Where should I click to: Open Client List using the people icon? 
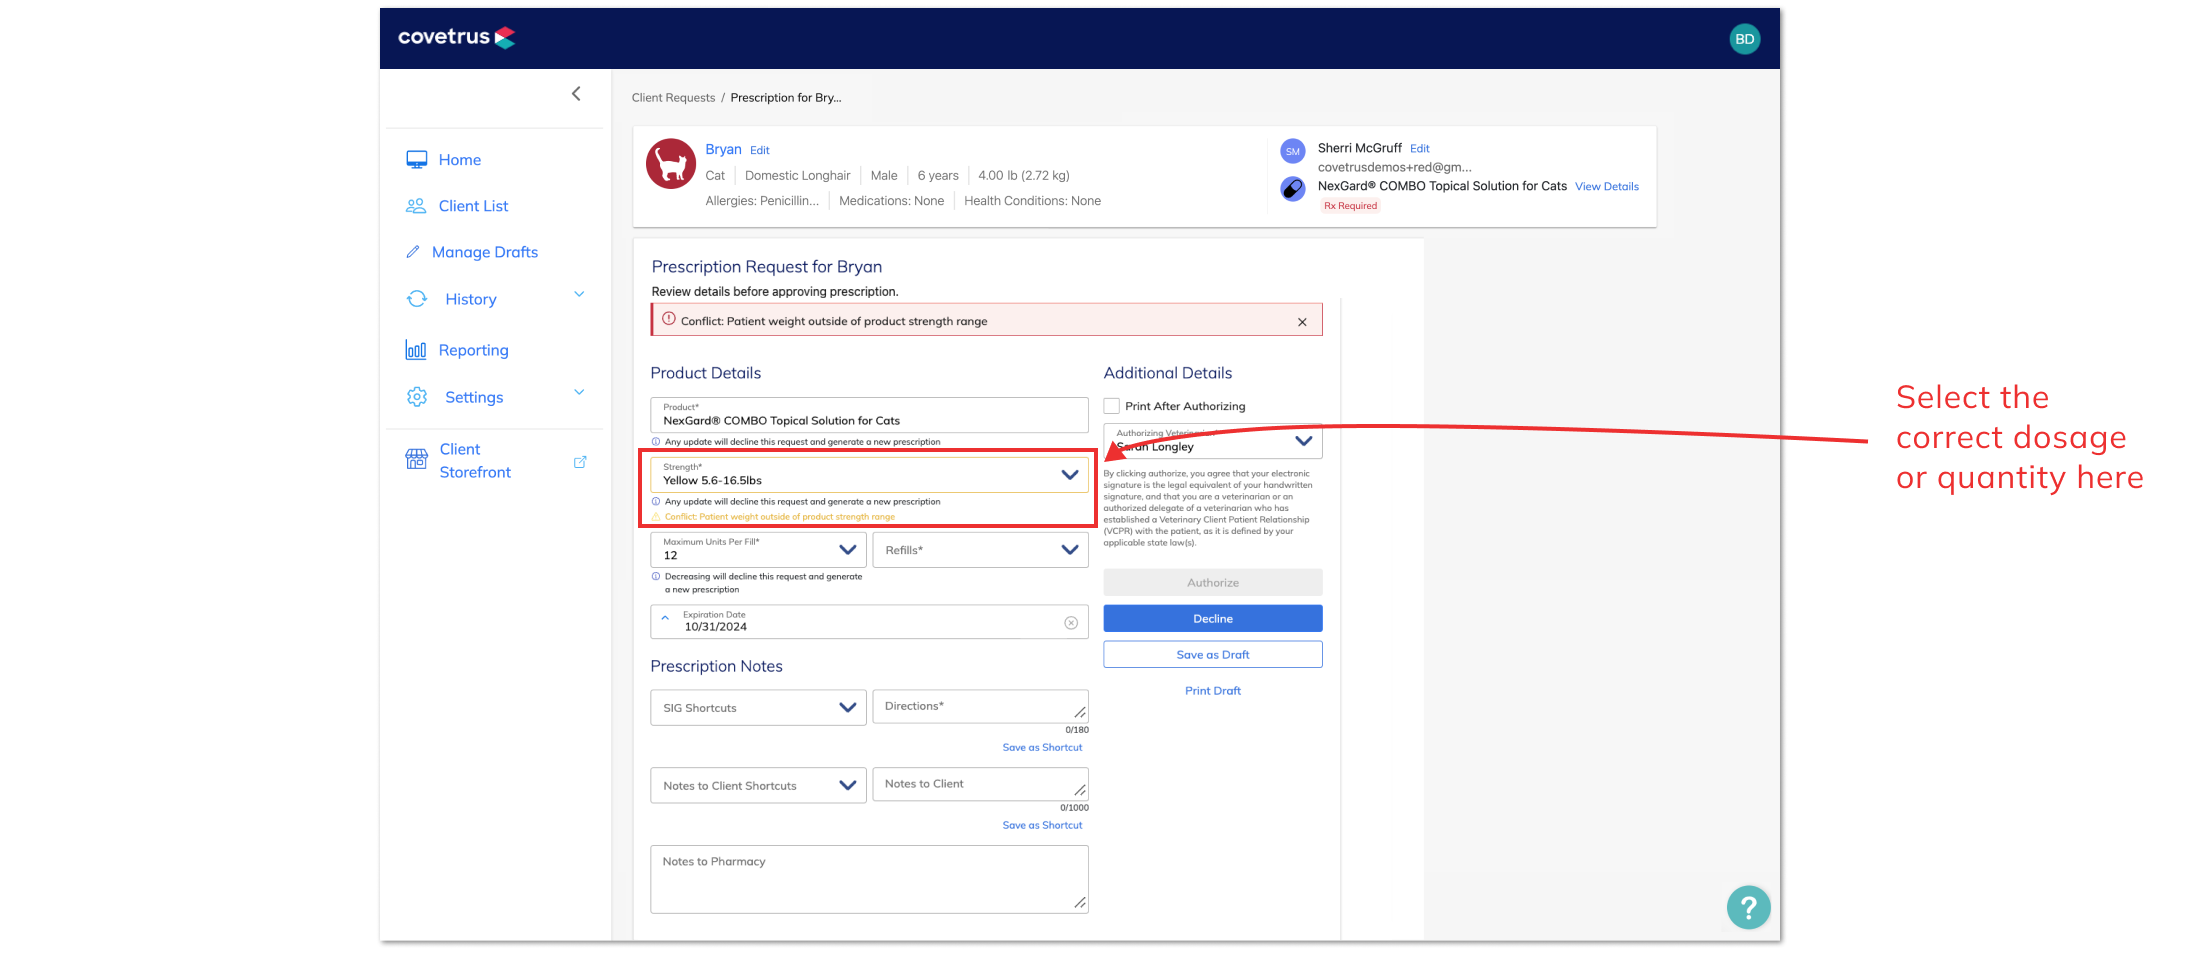pyautogui.click(x=417, y=205)
